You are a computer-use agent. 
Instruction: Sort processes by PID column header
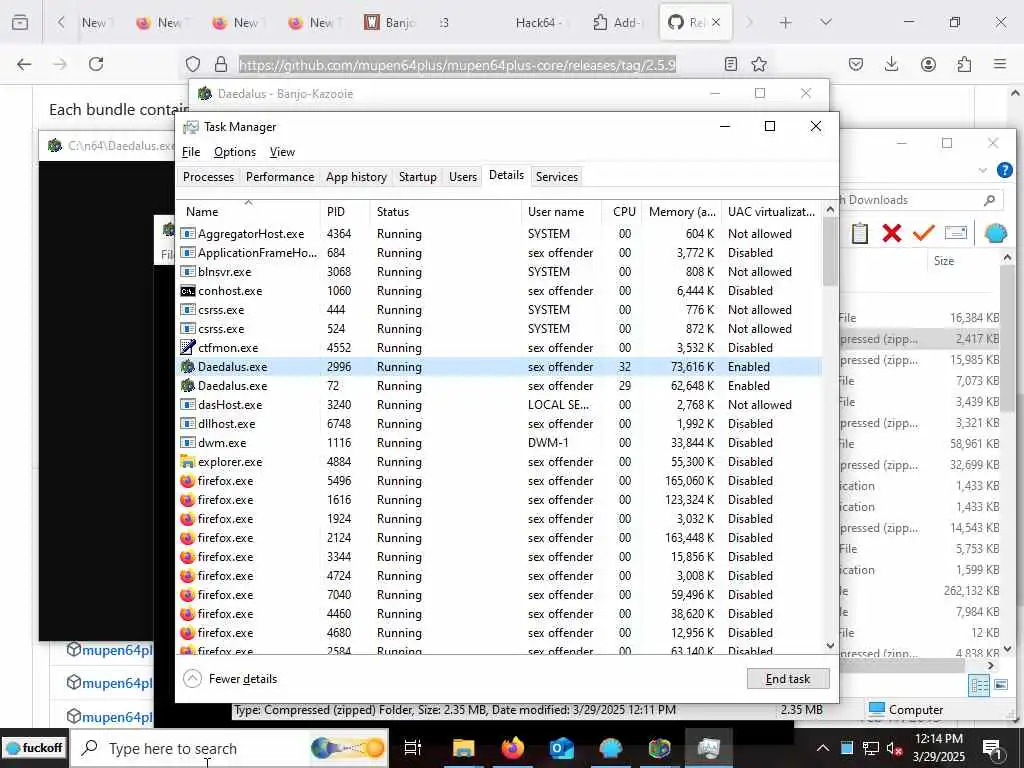345,212
